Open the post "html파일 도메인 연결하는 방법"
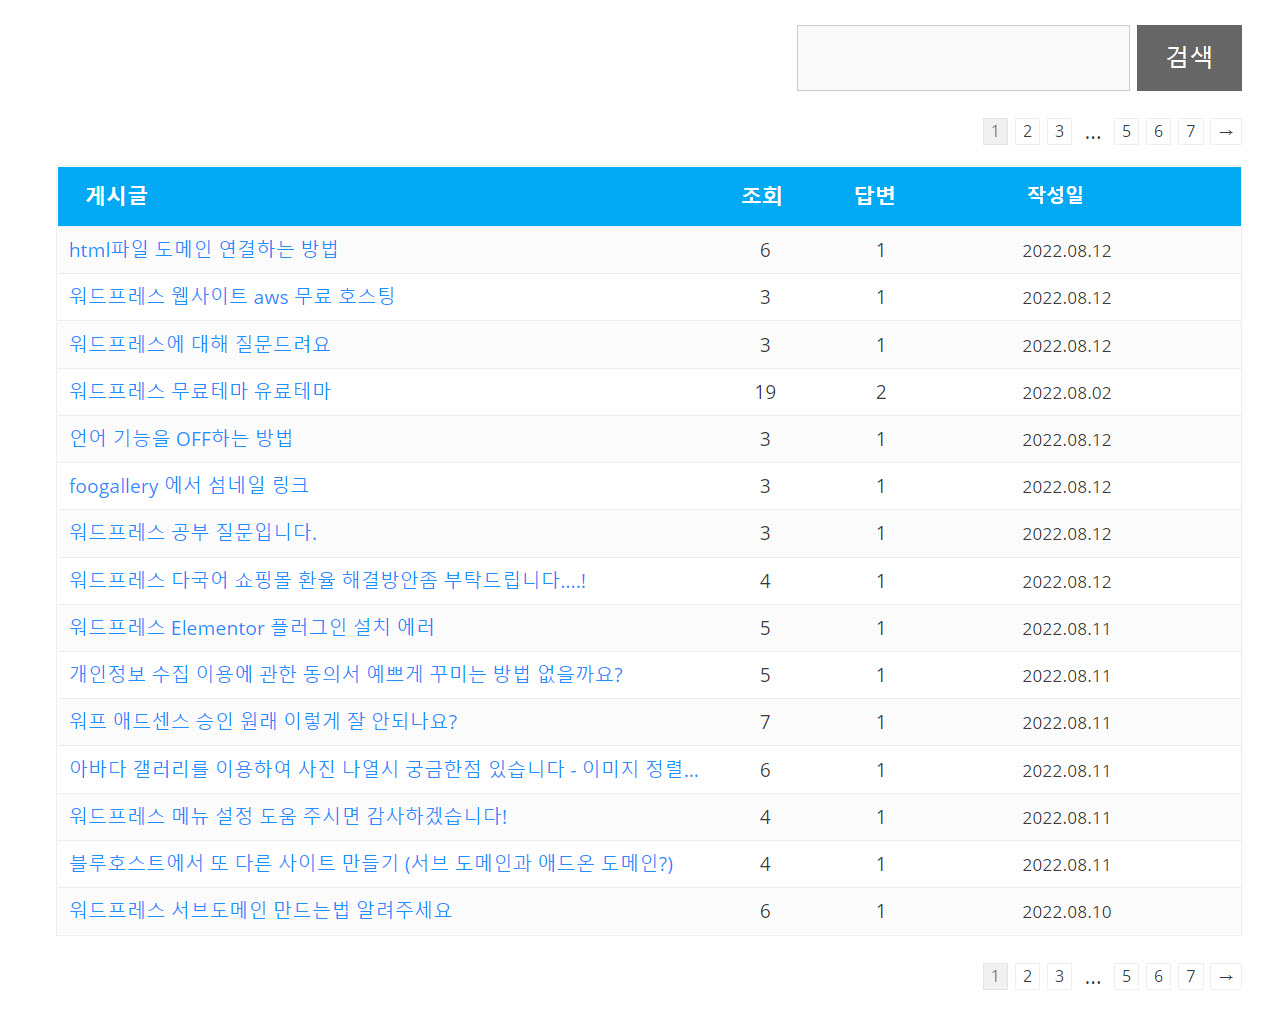Screen dimensions: 1265x1015 point(204,249)
